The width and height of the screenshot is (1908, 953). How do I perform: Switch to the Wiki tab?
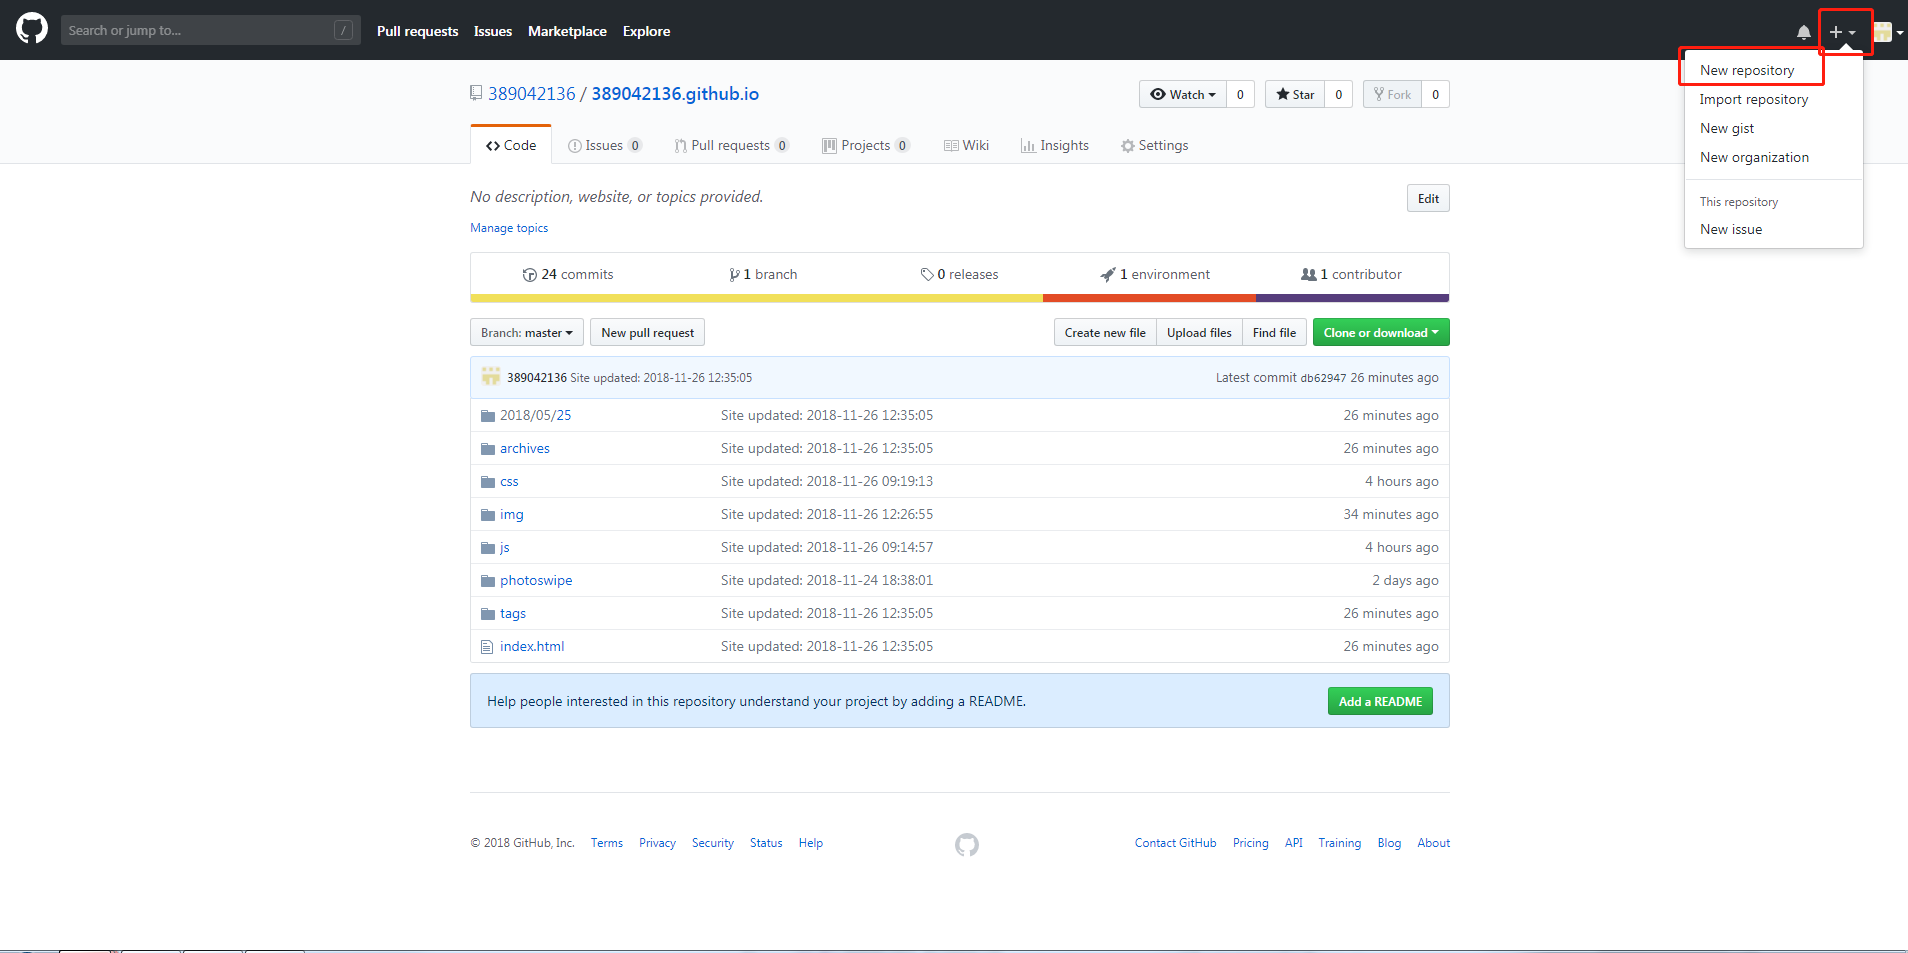966,145
